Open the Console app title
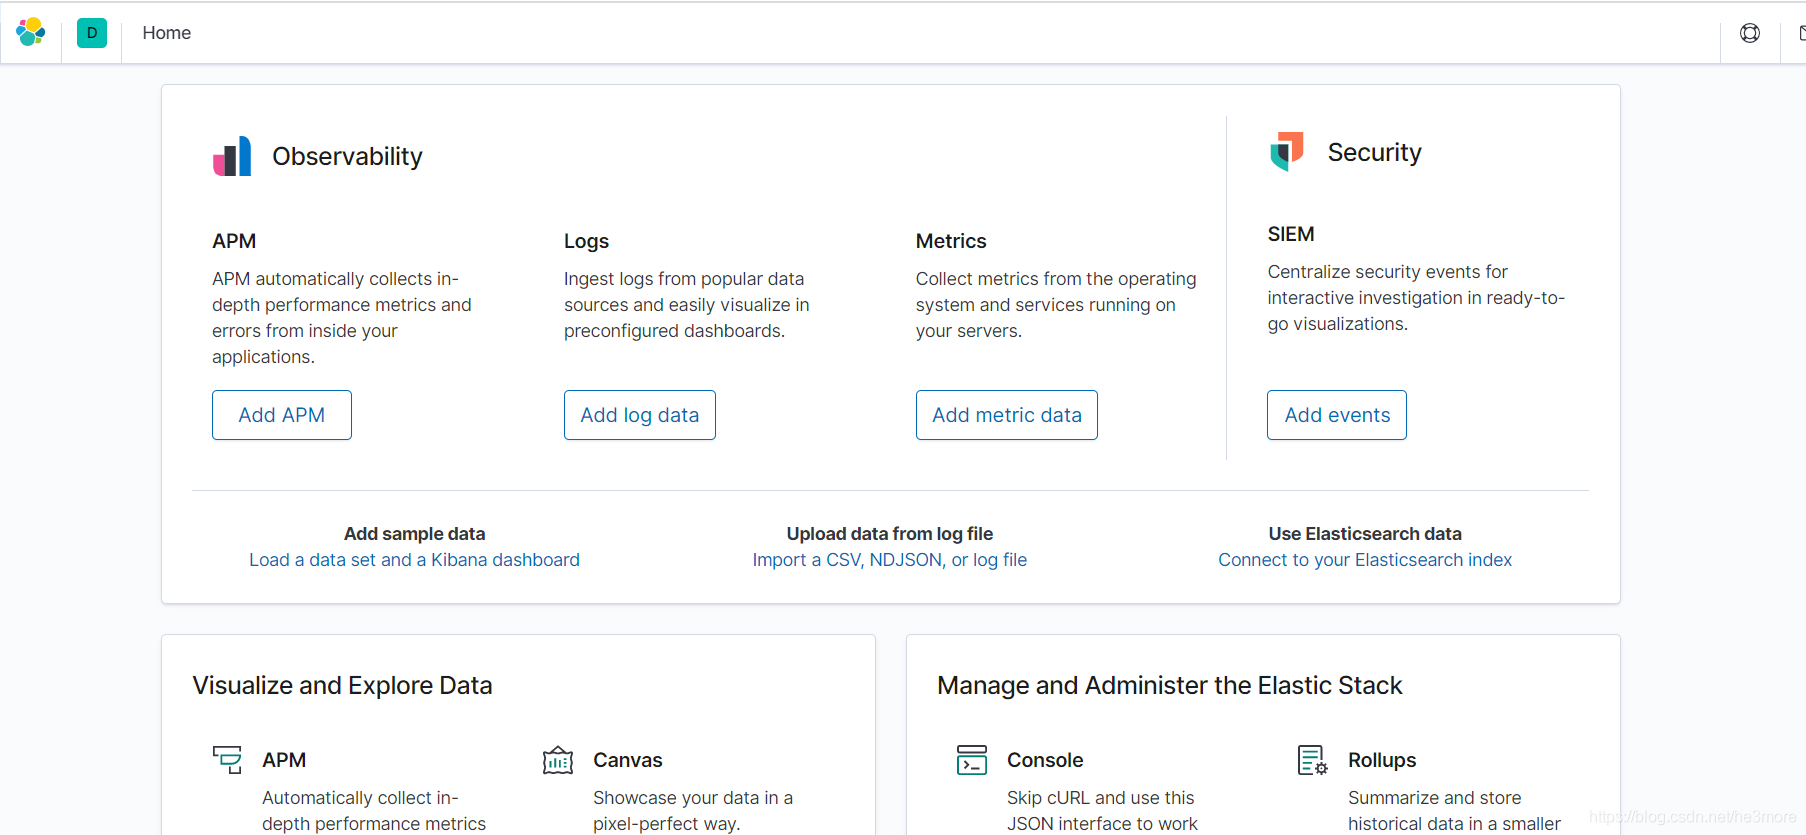Image resolution: width=1806 pixels, height=835 pixels. tap(1045, 760)
